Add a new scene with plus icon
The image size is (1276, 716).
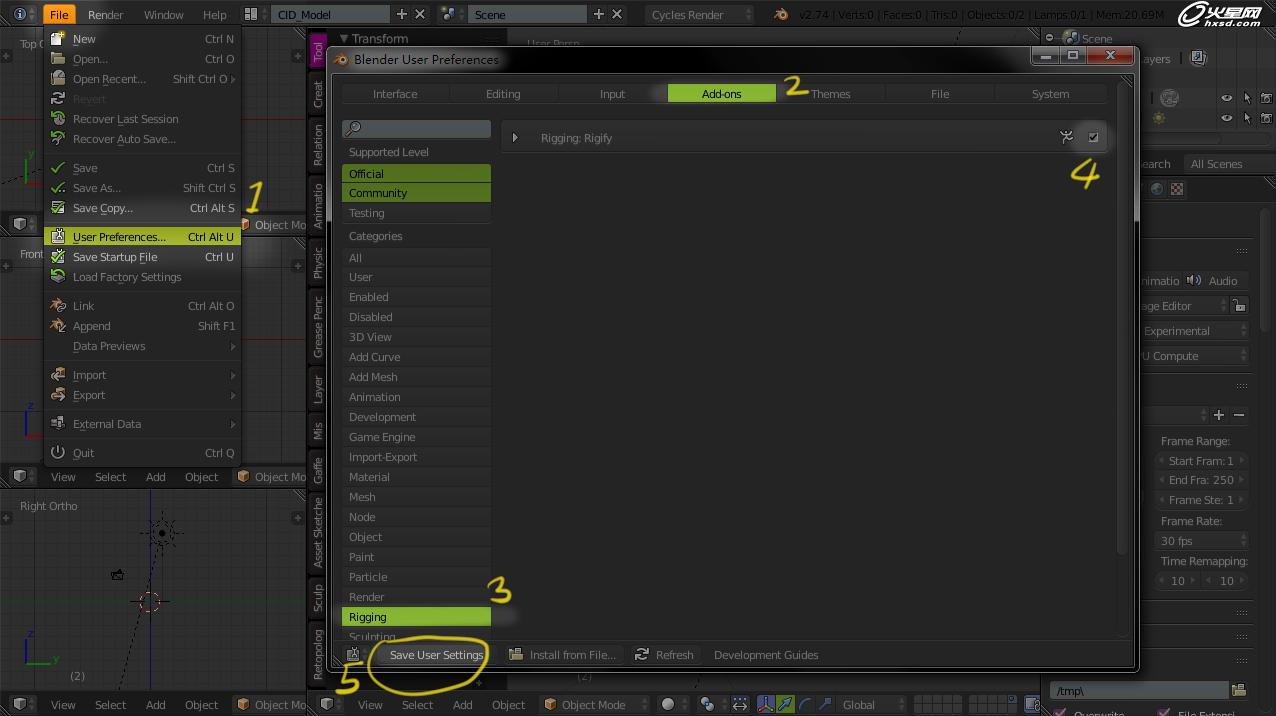pos(599,15)
